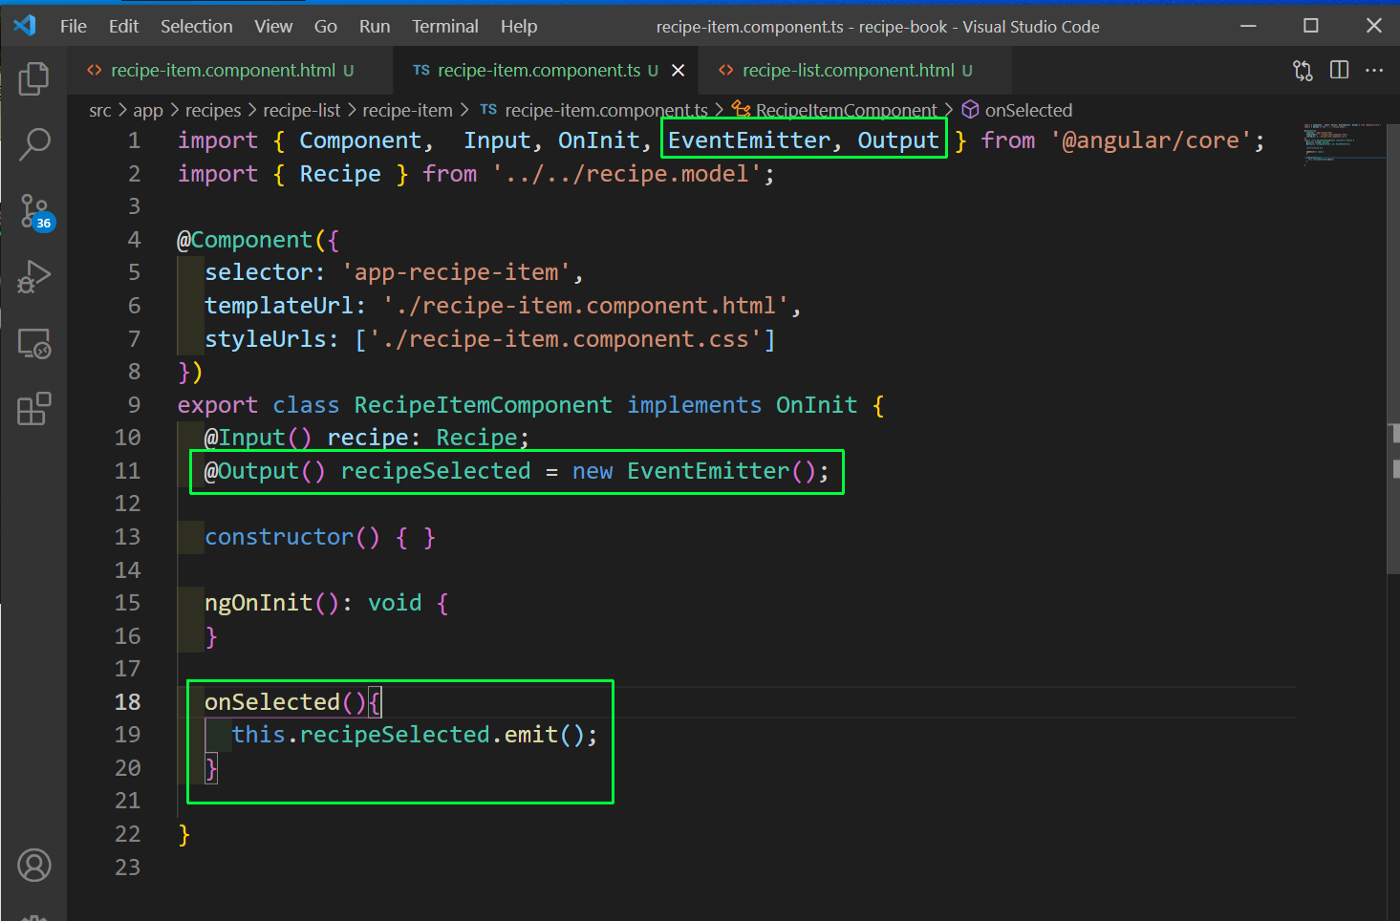The height and width of the screenshot is (921, 1400).
Task: Click line number 11 in gutter
Action: (x=128, y=471)
